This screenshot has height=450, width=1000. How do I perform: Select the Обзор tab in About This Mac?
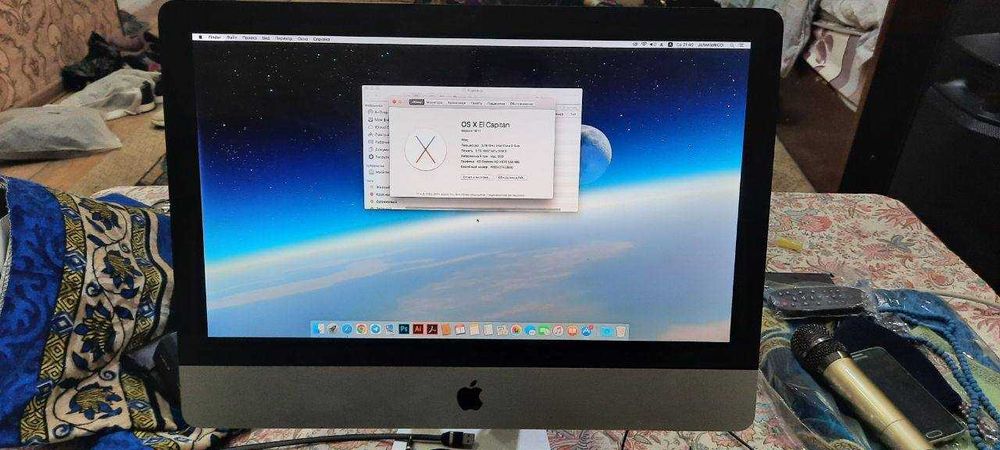416,102
